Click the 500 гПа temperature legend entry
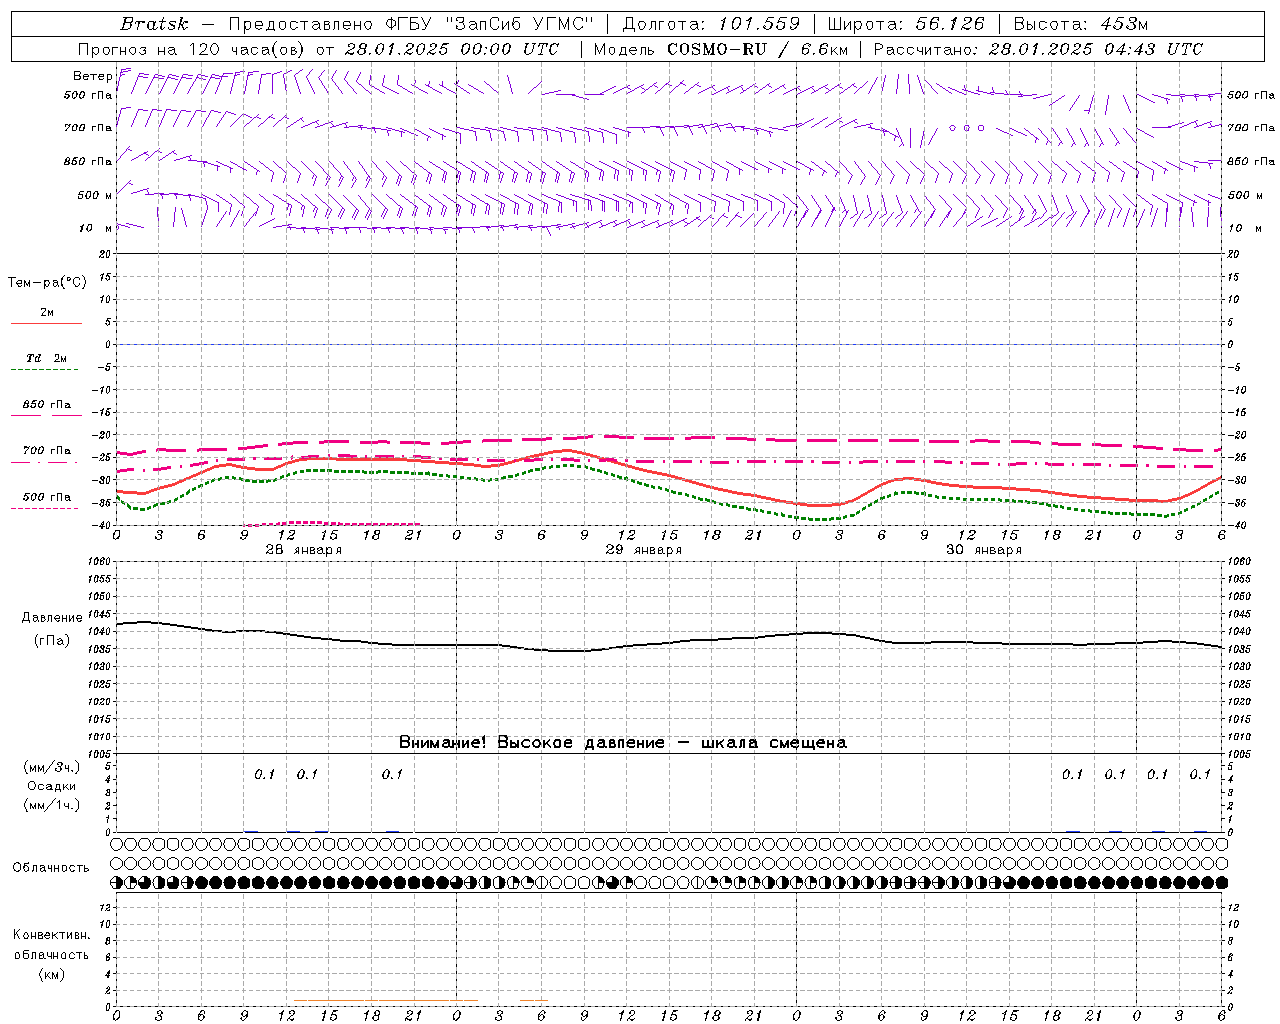 point(47,497)
